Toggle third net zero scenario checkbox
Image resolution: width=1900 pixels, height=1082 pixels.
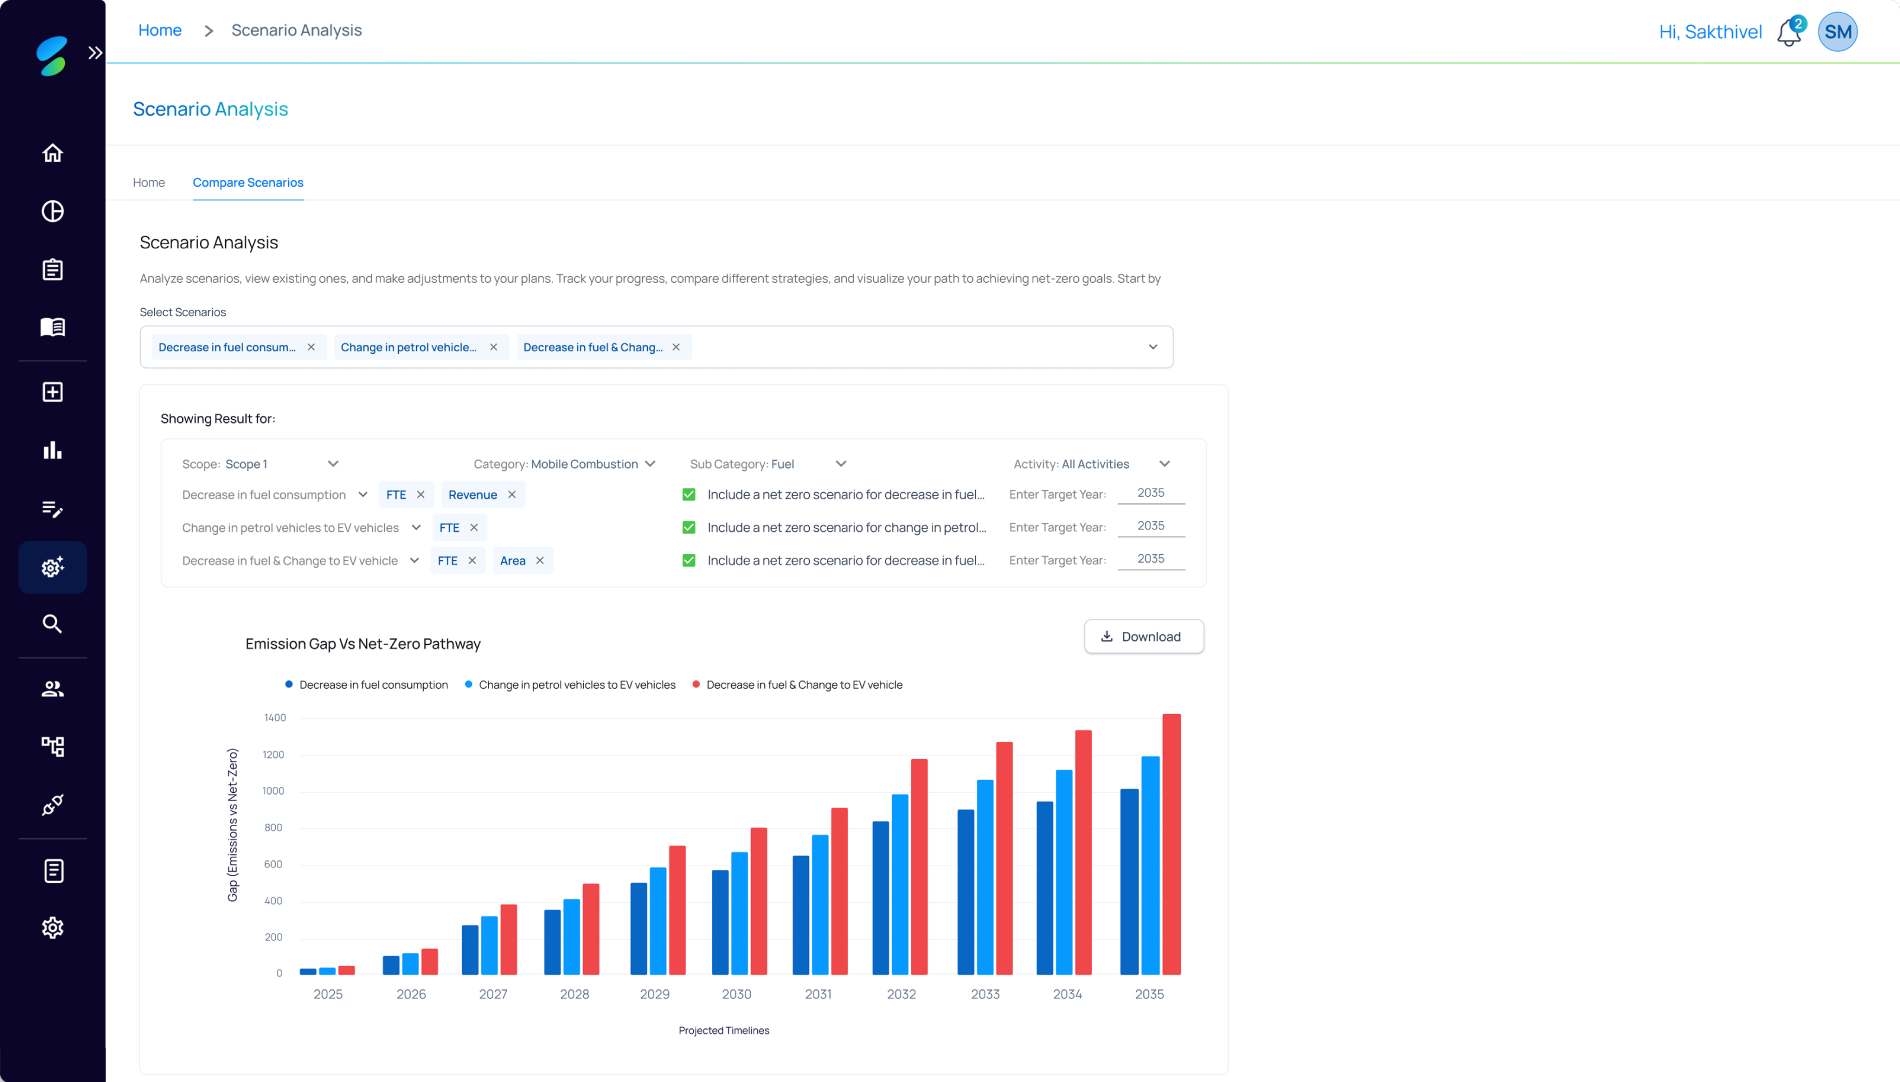(689, 561)
